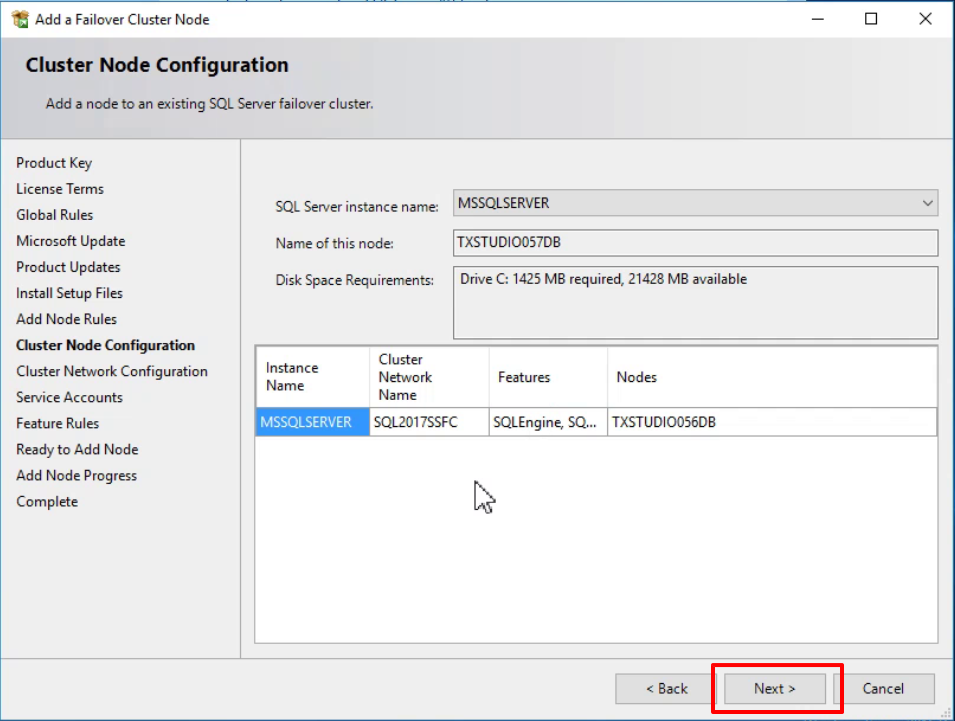Select Complete step in sidebar
The width and height of the screenshot is (955, 721).
tap(47, 502)
